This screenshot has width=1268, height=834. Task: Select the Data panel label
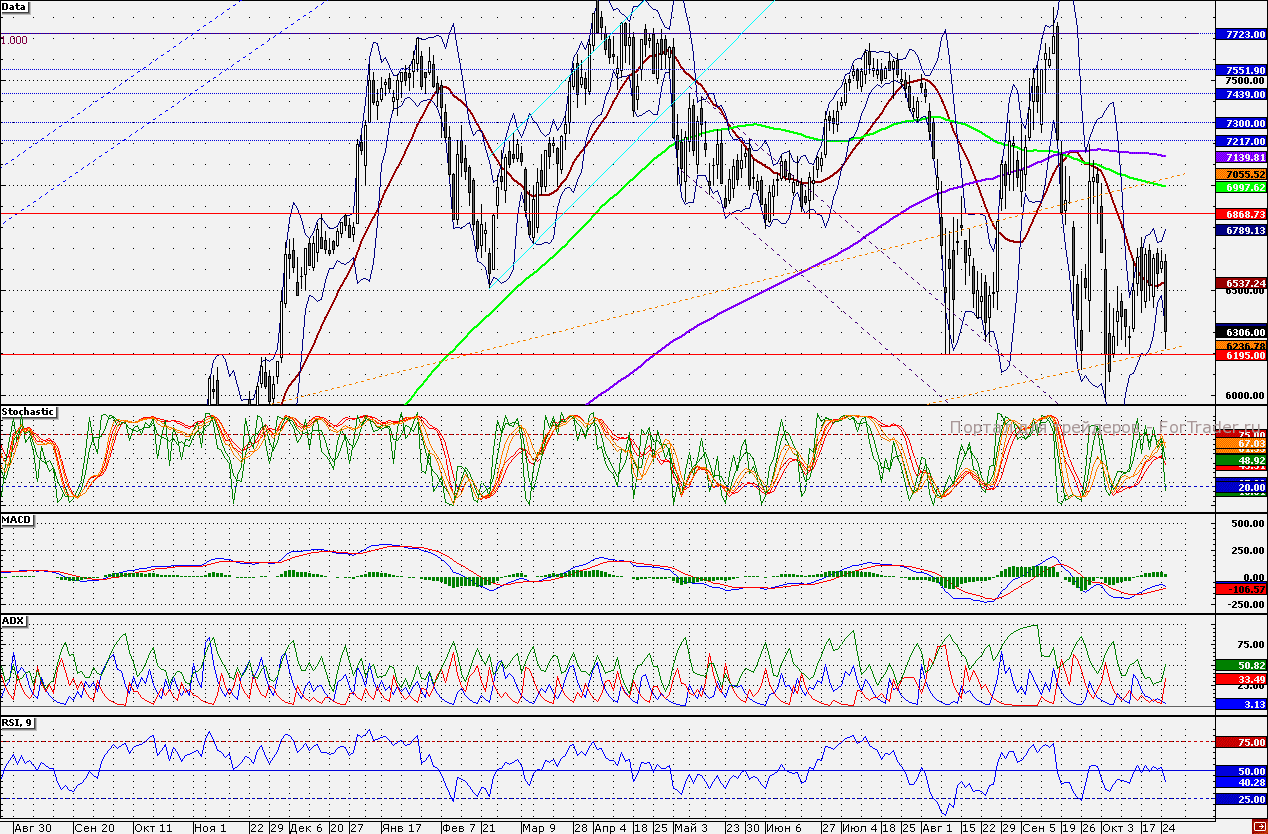15,7
